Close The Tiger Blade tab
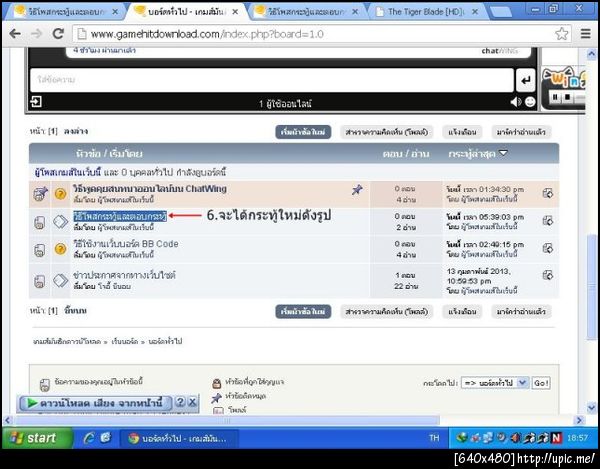The image size is (600, 469). point(475,12)
